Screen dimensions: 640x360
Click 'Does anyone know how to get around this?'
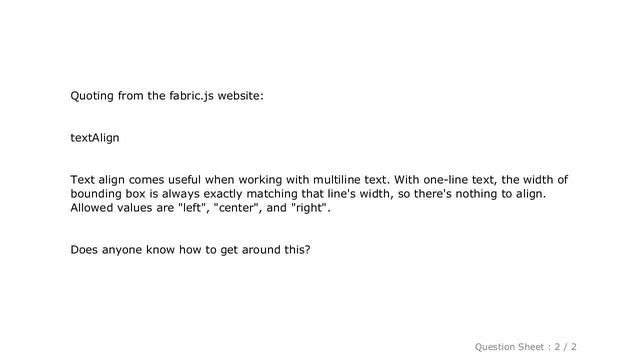190,250
